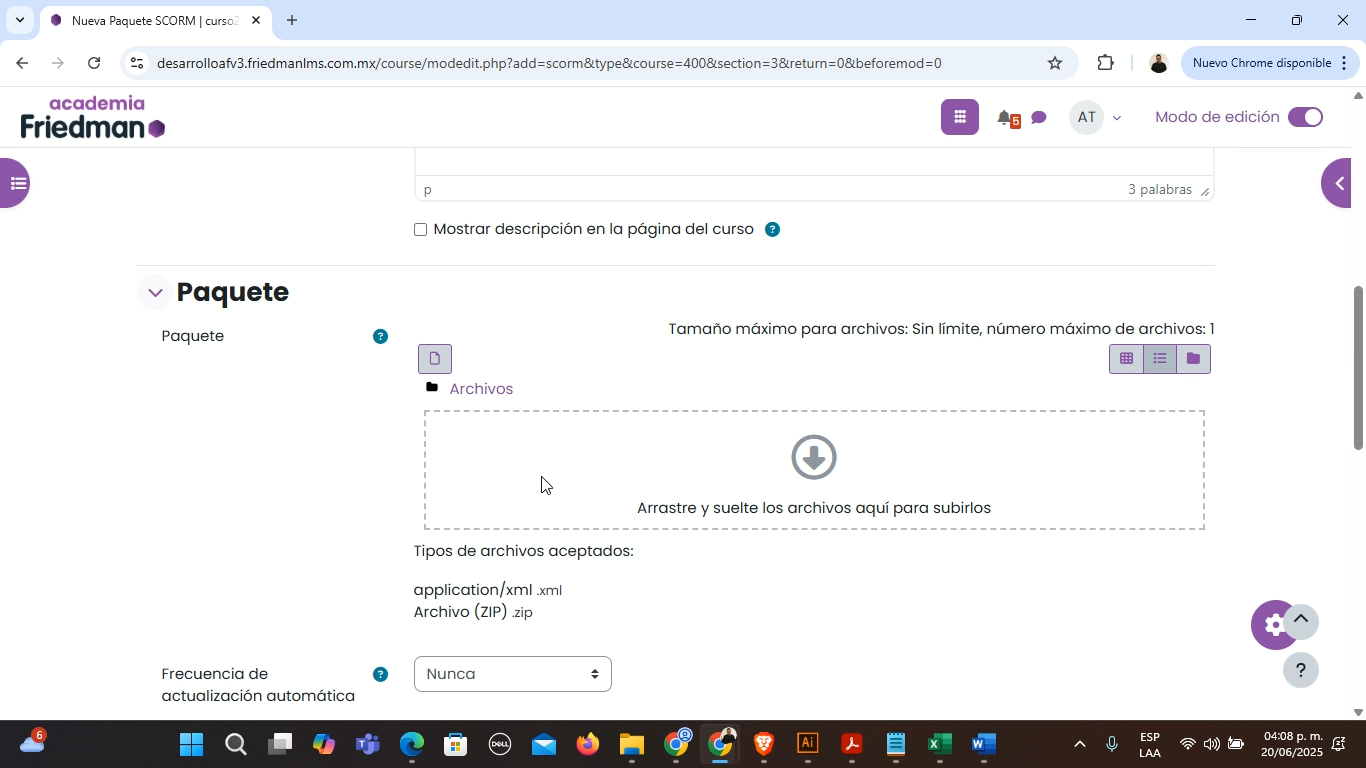This screenshot has height=768, width=1366.
Task: Click the '3 palabras' word count
Action: tap(1160, 189)
